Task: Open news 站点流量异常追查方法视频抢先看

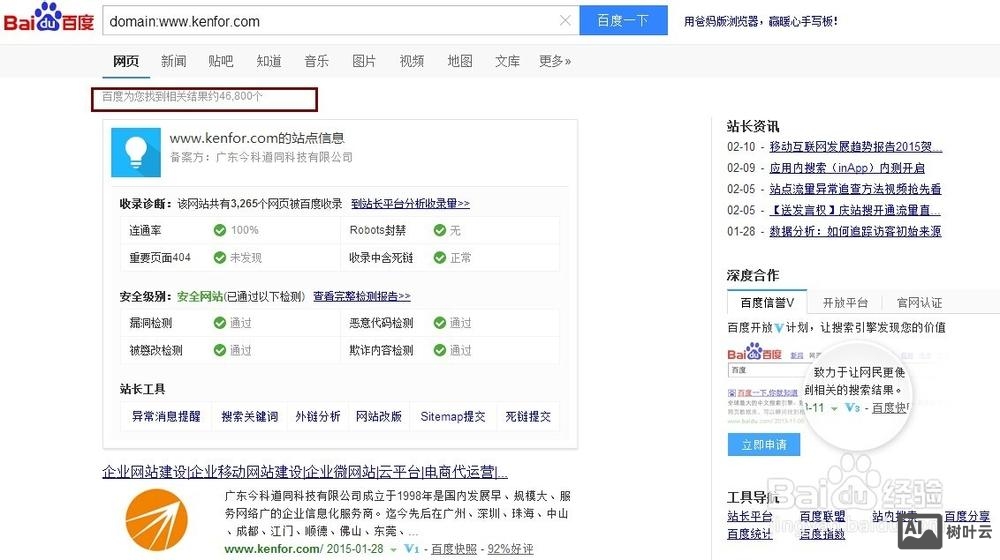Action: tap(855, 189)
